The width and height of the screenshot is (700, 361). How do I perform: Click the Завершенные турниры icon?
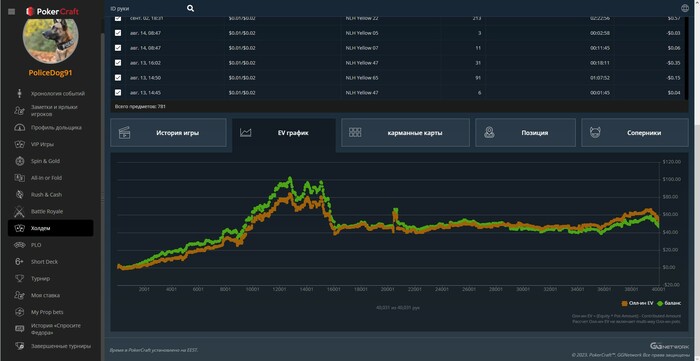click(x=19, y=345)
